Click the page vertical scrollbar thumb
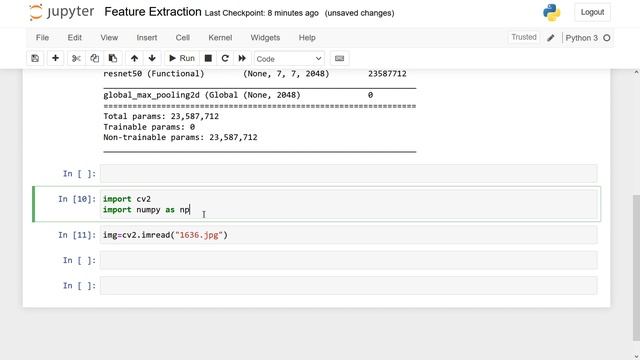Viewport: 640px width, 360px height. 636,267
